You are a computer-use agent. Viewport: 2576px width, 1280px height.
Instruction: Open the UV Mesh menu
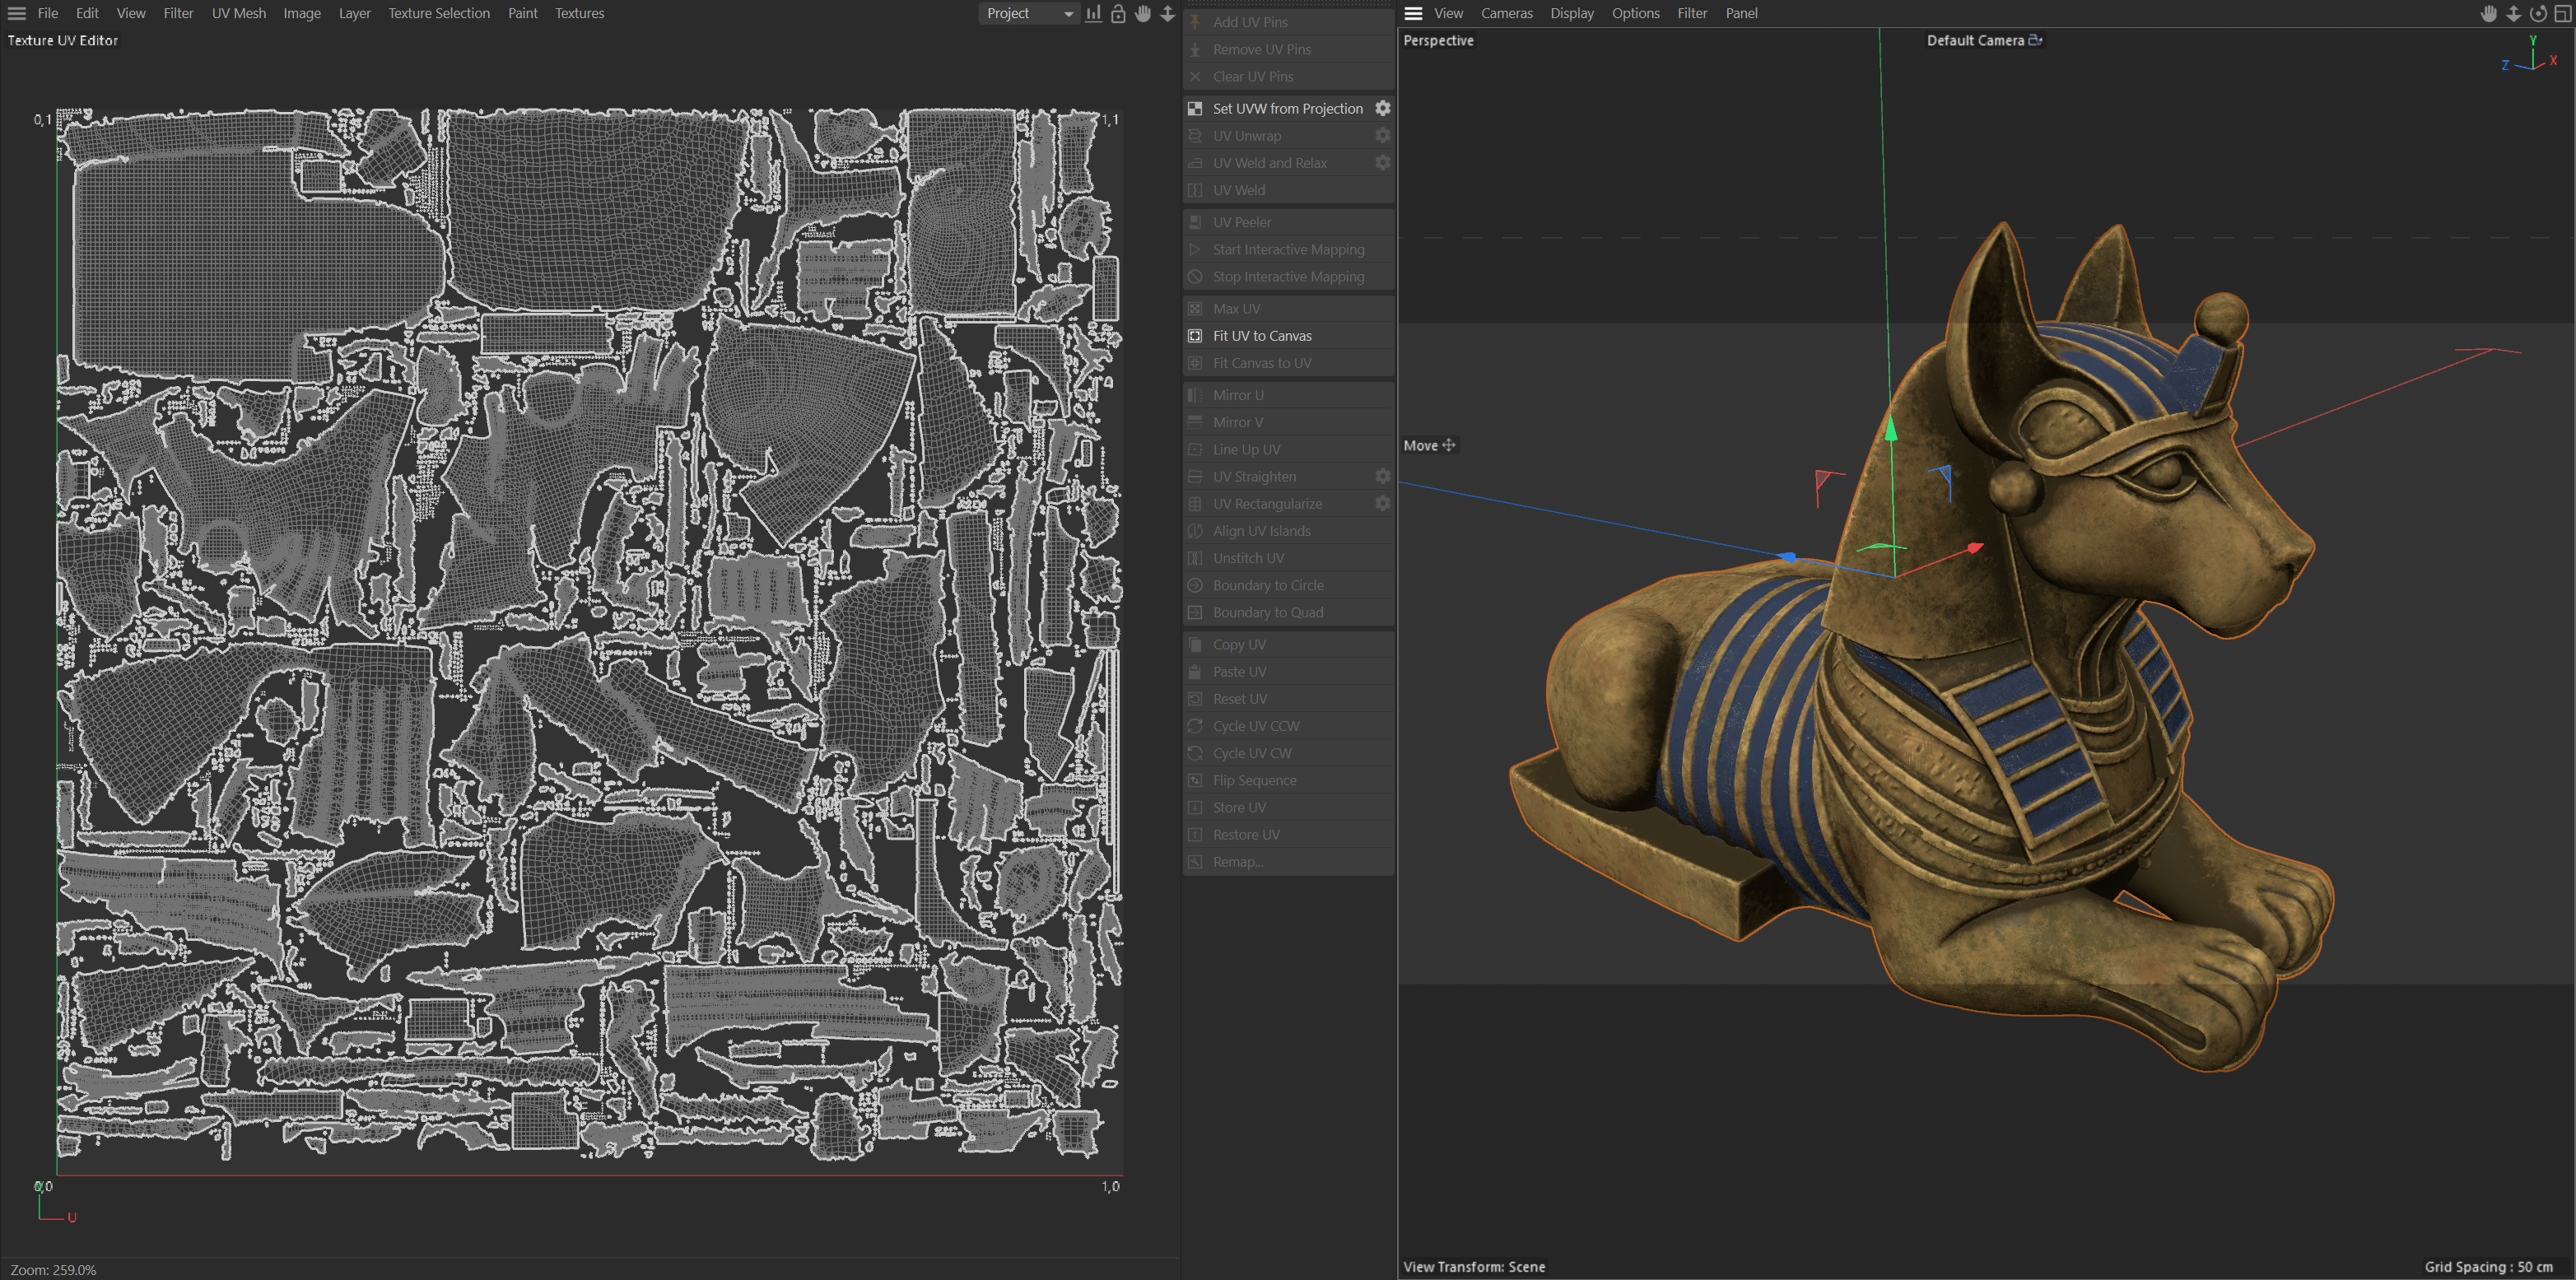(238, 13)
